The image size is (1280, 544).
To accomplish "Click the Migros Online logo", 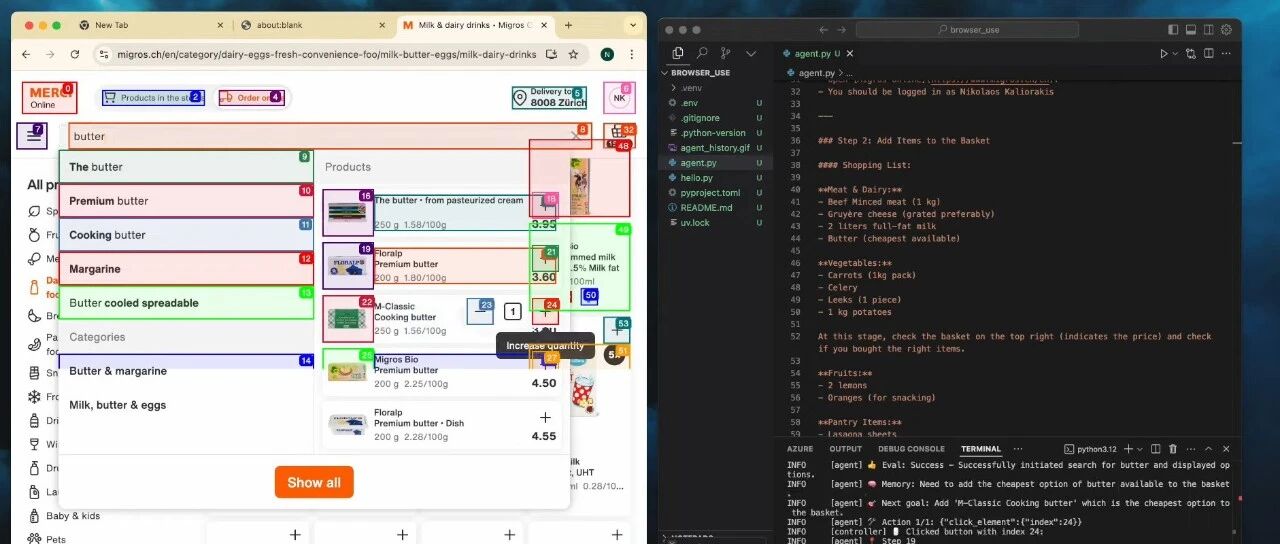I will (48, 98).
